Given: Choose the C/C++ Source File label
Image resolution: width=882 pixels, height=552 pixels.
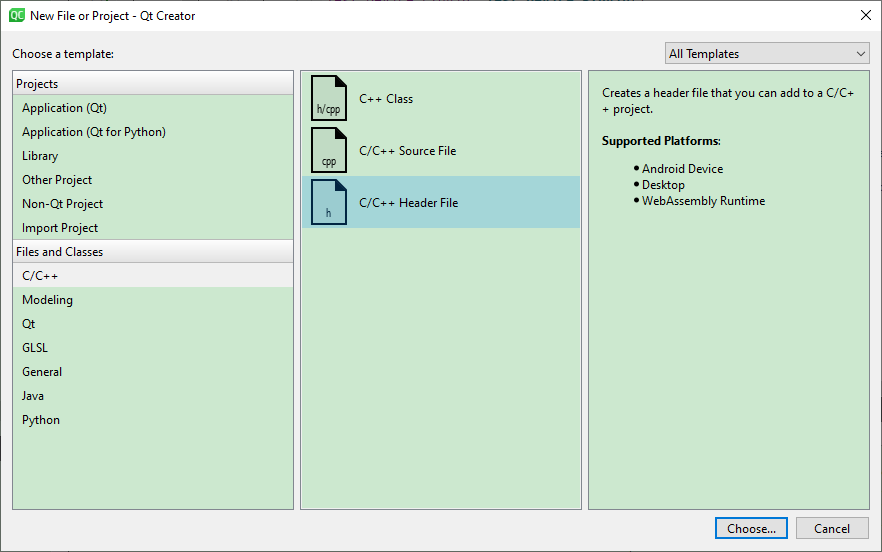Looking at the screenshot, I should (407, 151).
